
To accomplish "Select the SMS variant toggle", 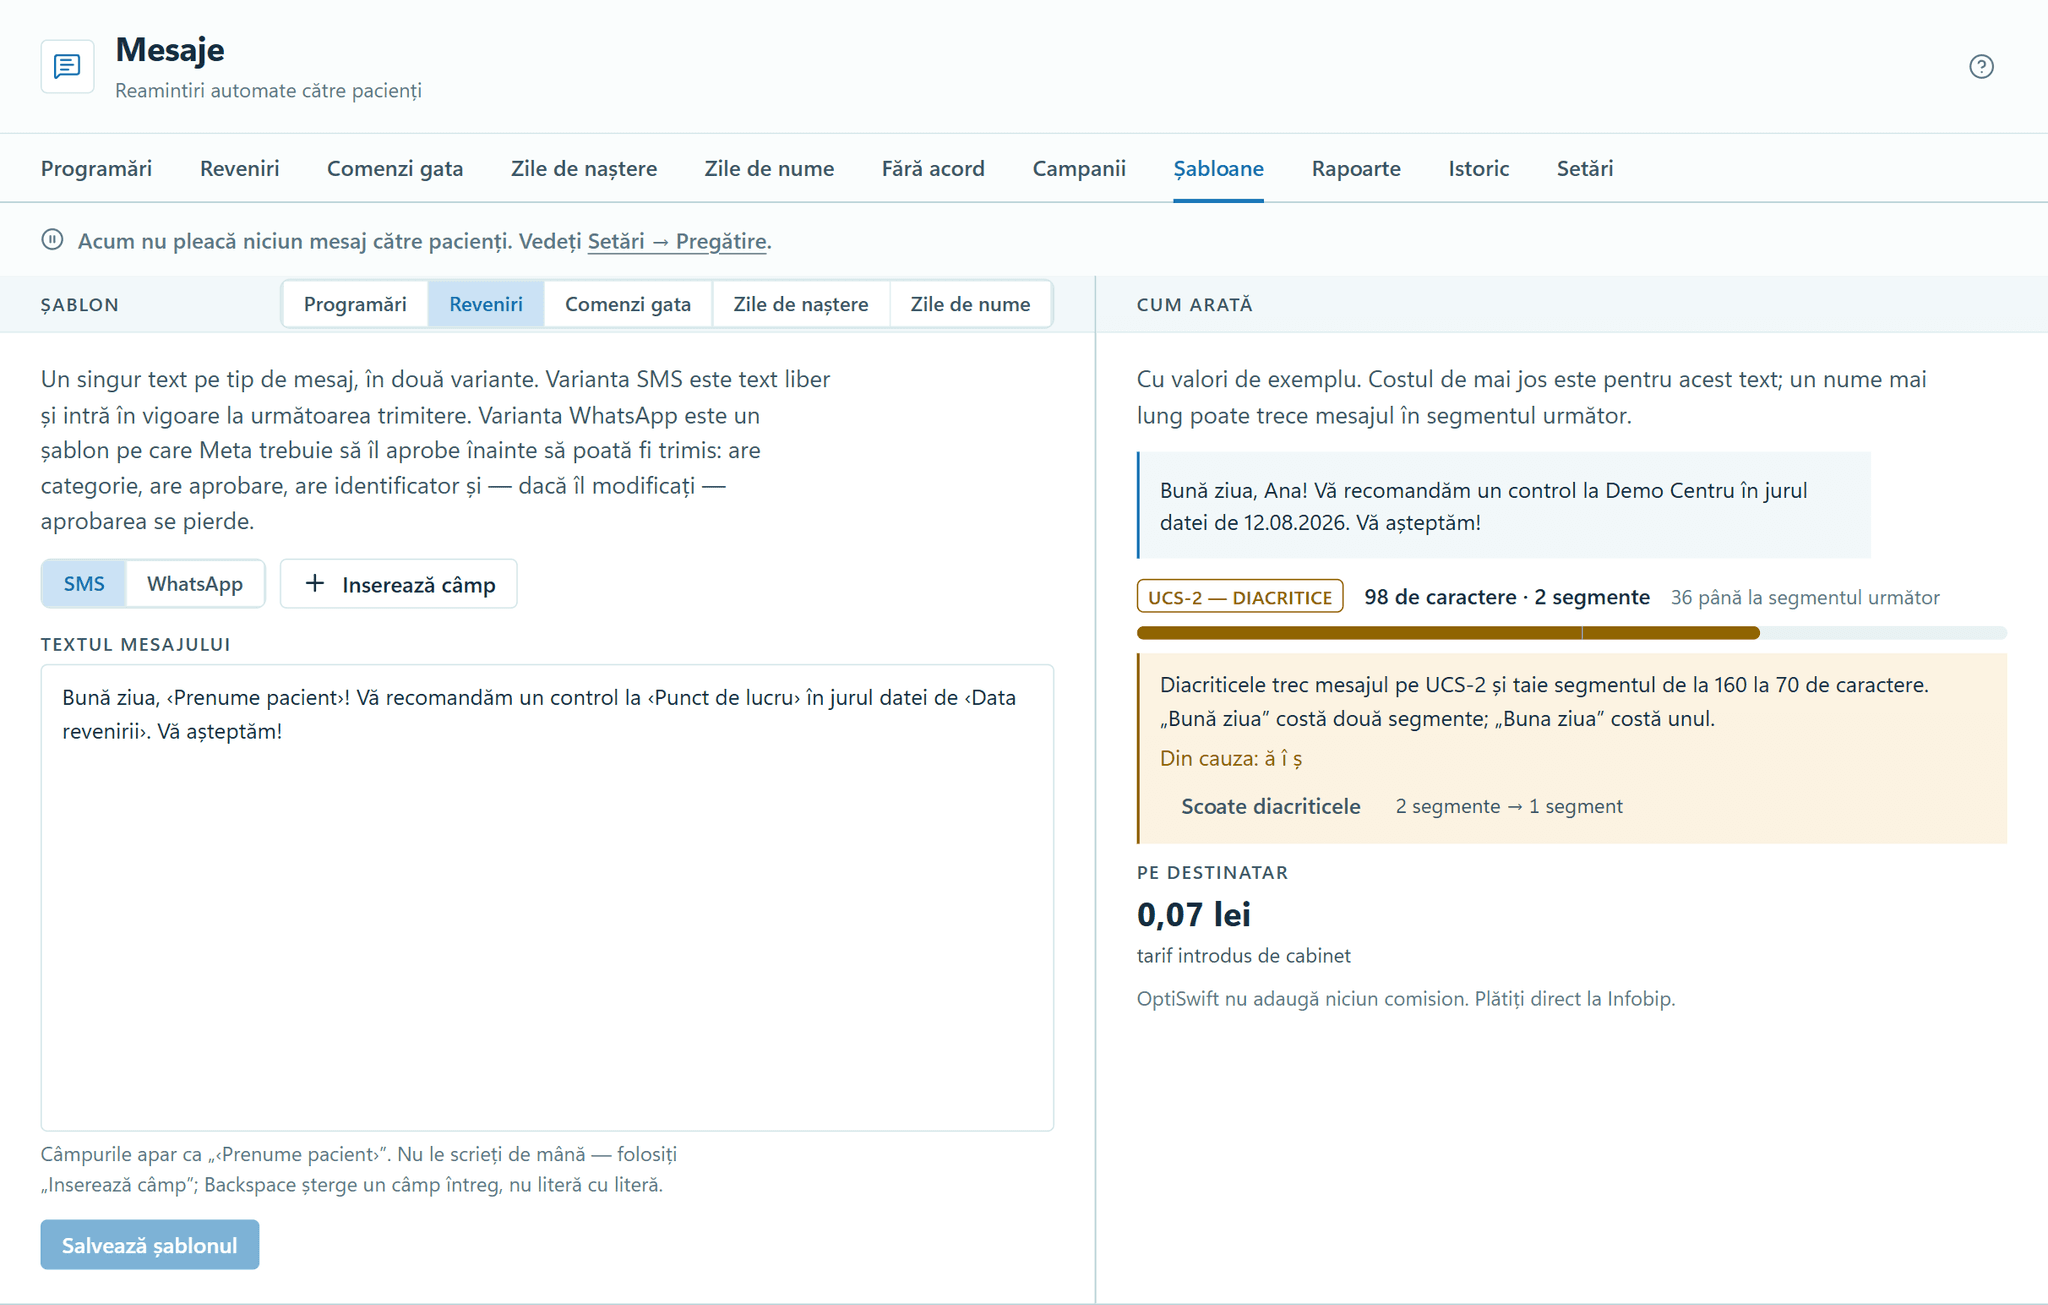I will point(84,583).
